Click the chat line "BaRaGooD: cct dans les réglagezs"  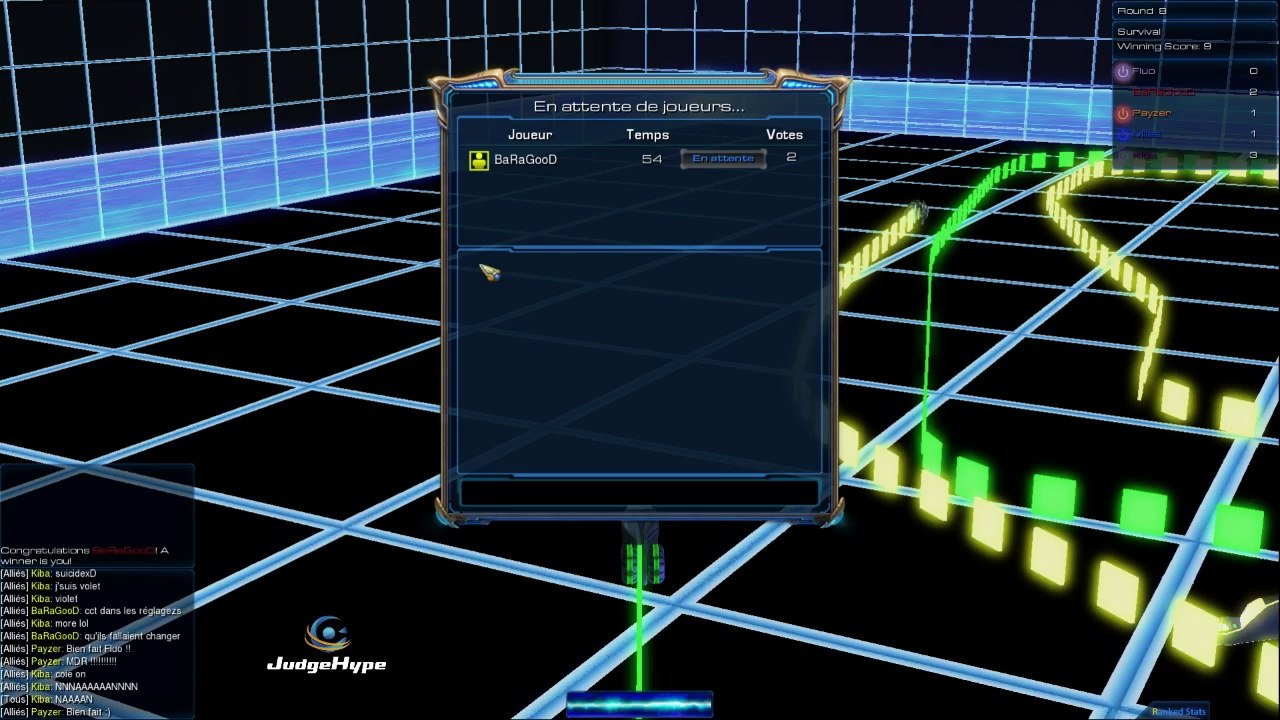point(91,611)
